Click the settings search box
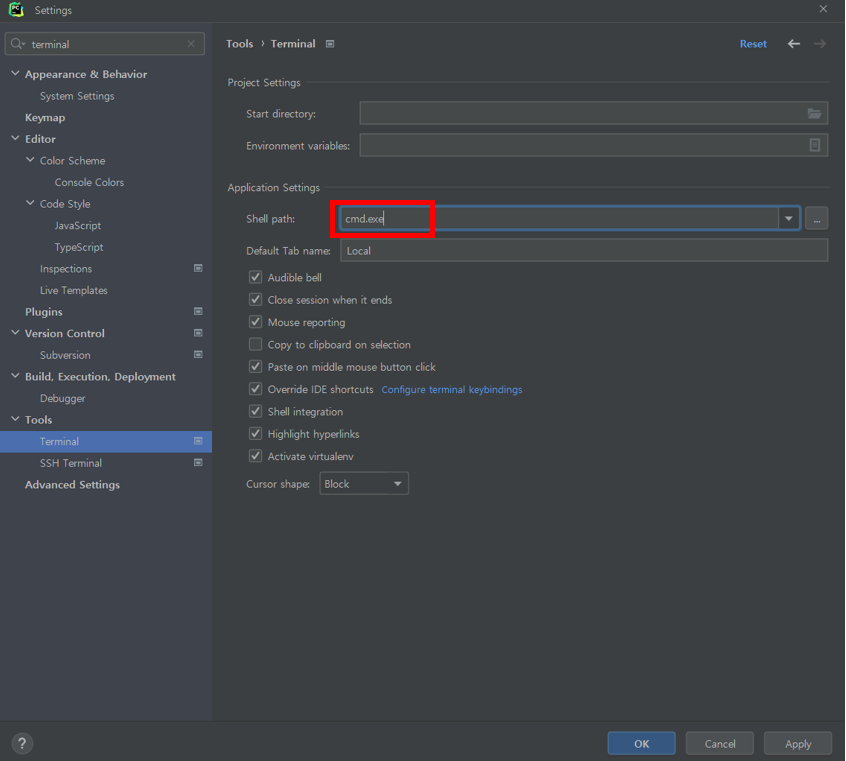This screenshot has height=761, width=846. pyautogui.click(x=105, y=44)
